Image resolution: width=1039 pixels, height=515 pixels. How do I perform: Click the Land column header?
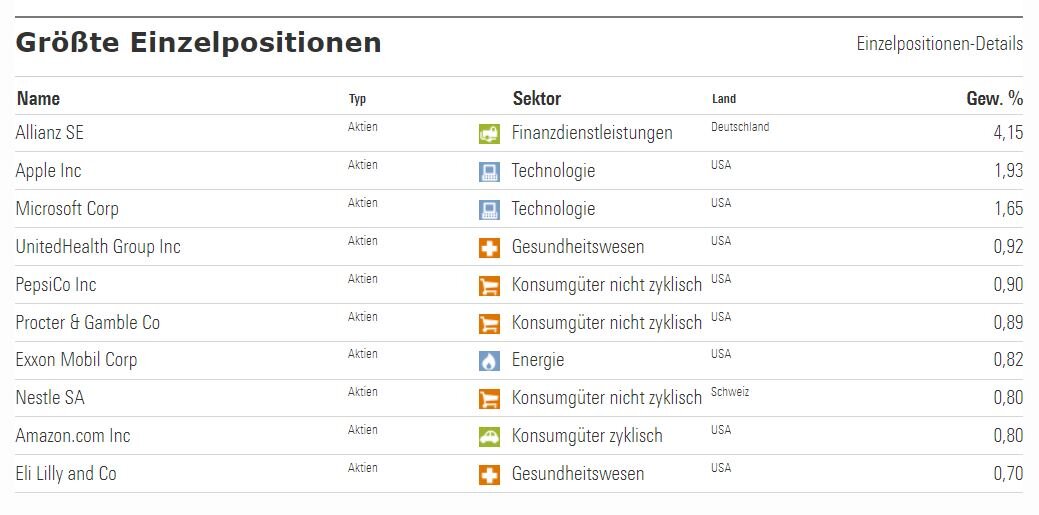pos(724,99)
